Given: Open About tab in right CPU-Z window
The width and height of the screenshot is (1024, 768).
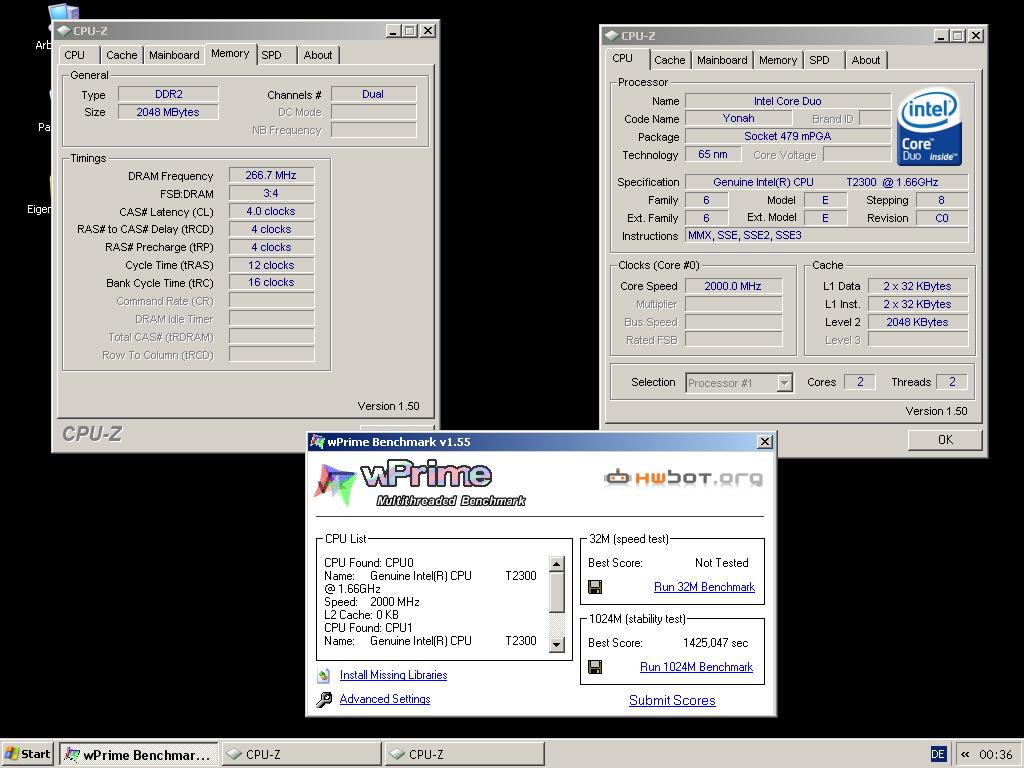Looking at the screenshot, I should [866, 60].
